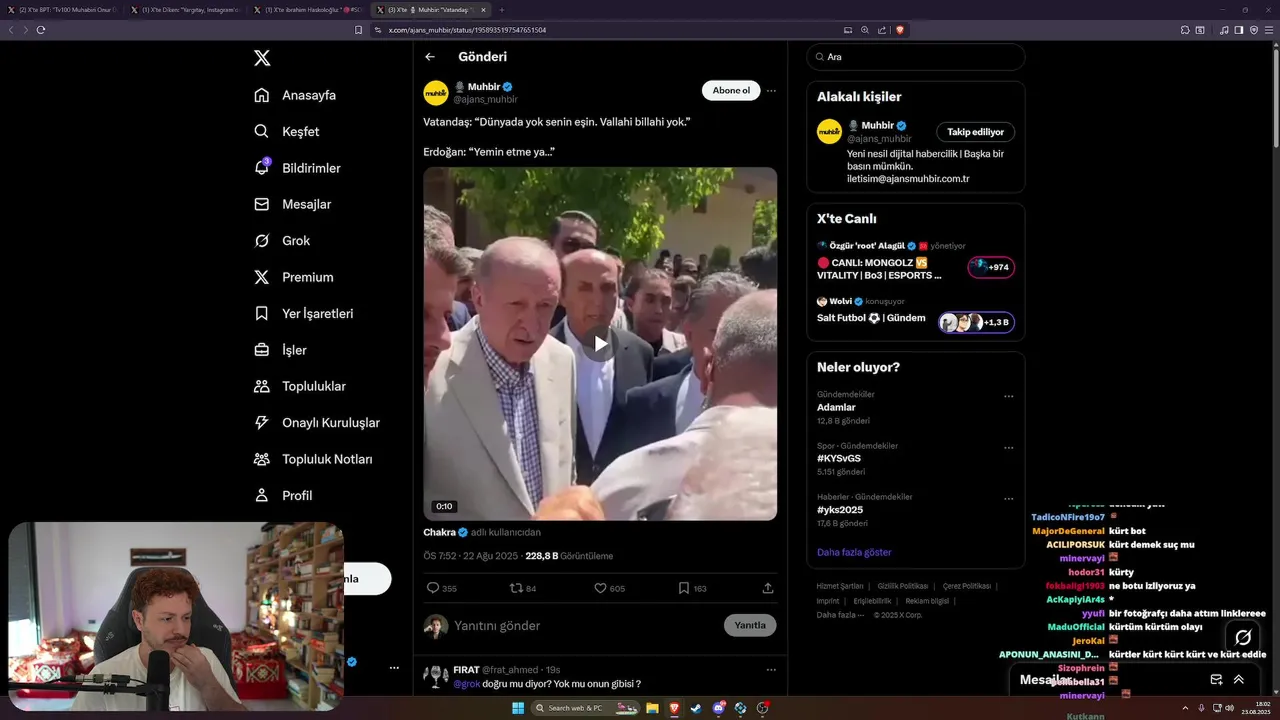Open Yer İşaretleri bookmark icon
The height and width of the screenshot is (720, 1280).
(261, 313)
